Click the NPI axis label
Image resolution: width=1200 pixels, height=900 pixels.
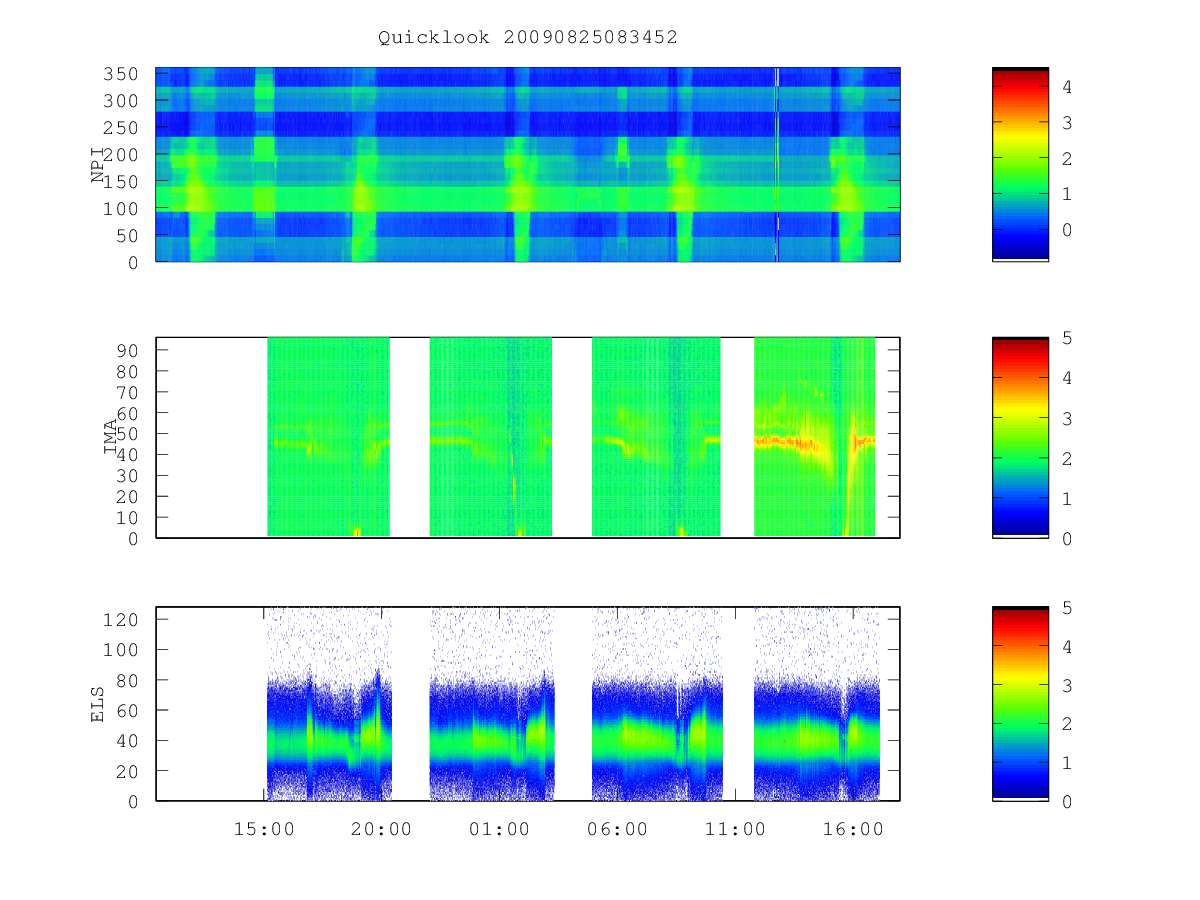tap(98, 165)
